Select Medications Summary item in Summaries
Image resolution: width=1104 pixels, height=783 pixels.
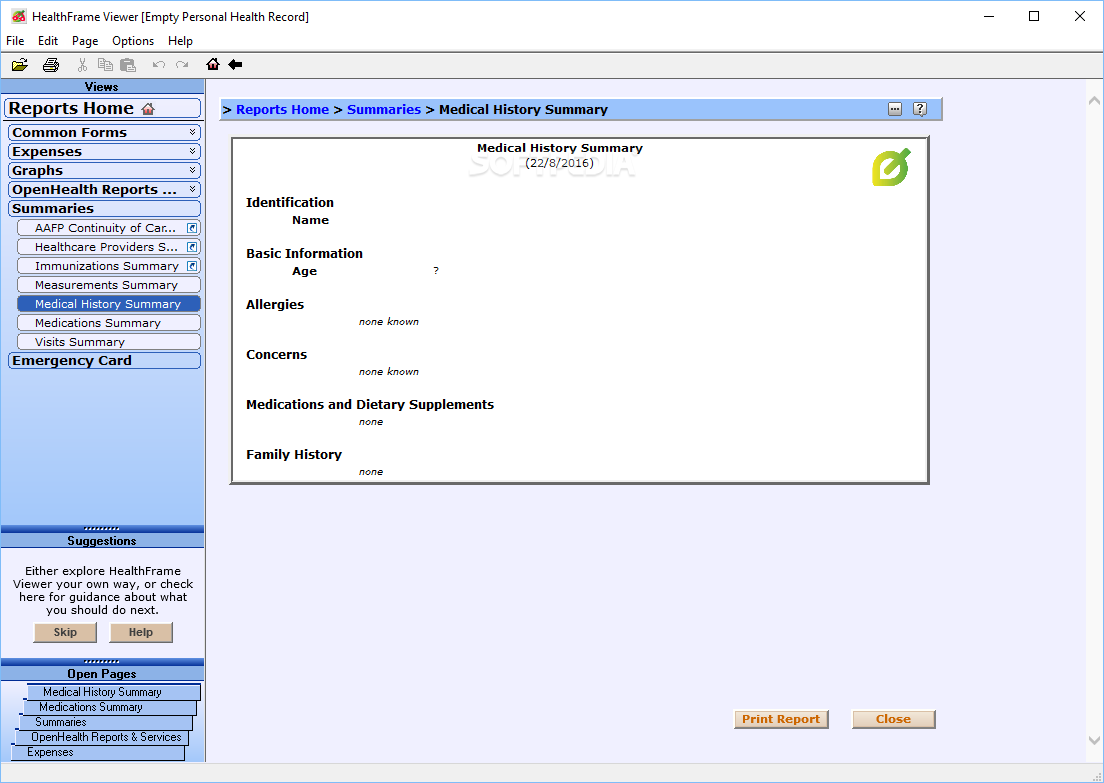coord(108,323)
